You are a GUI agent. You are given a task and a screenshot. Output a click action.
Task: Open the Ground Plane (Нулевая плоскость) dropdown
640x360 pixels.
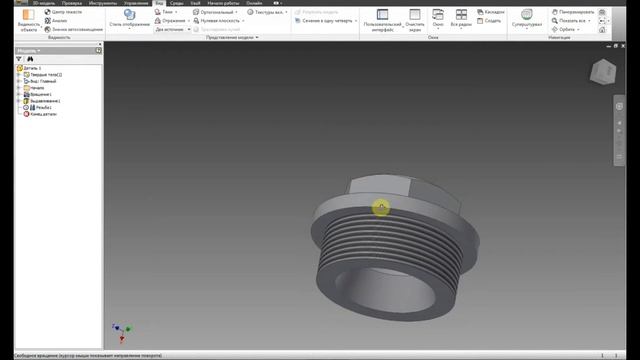pos(219,20)
